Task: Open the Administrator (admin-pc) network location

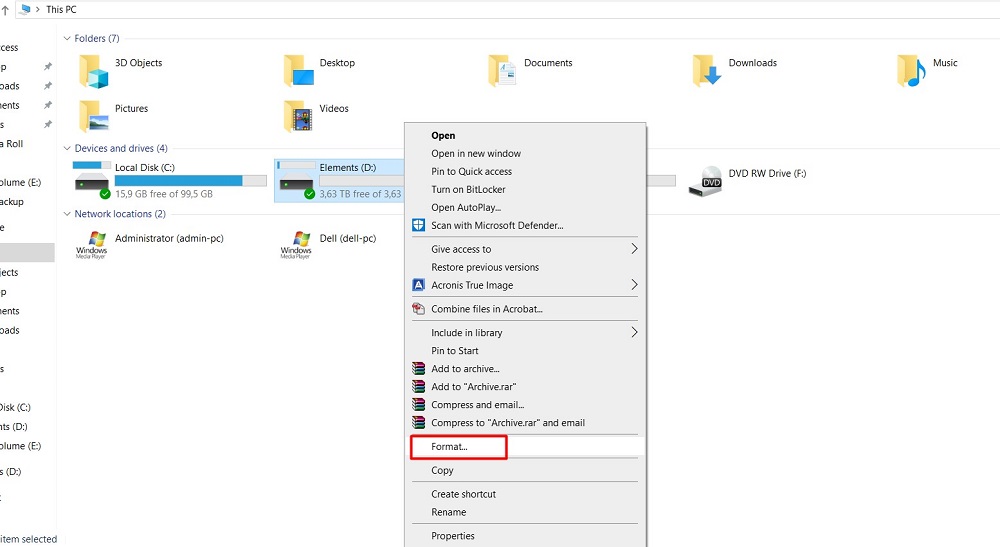Action: 95,244
